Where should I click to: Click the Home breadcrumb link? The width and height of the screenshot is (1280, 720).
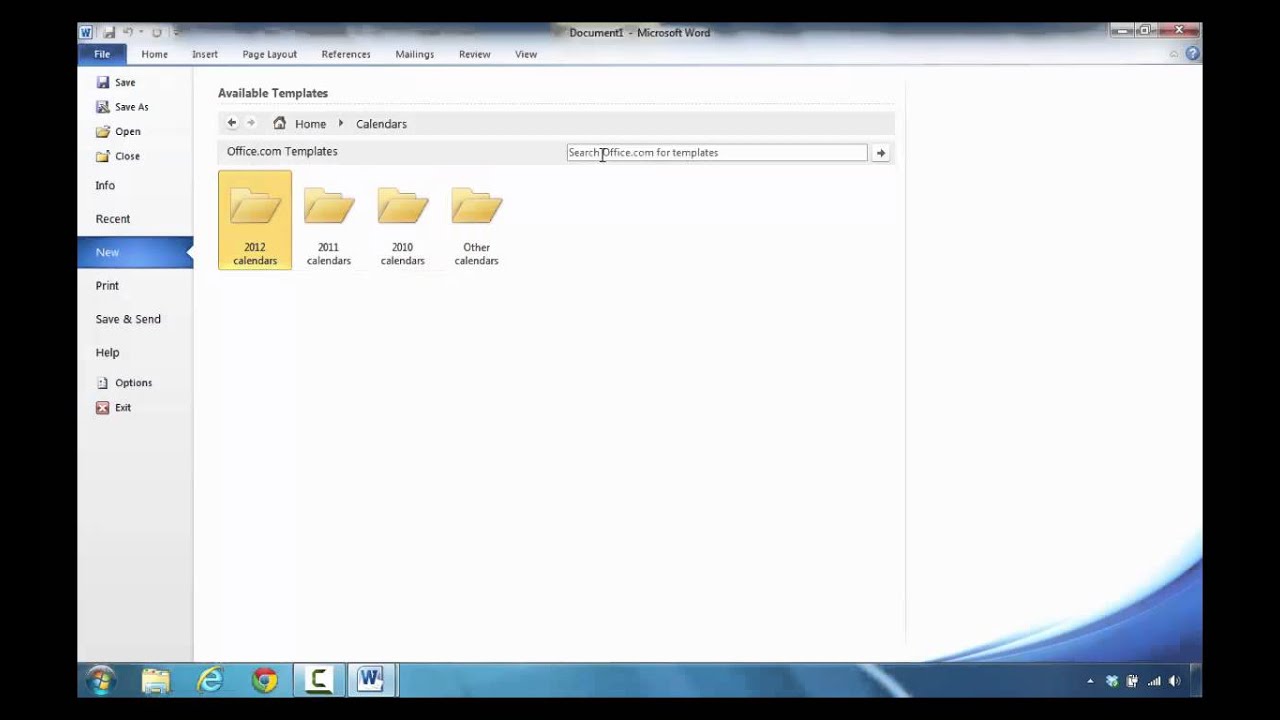(310, 124)
